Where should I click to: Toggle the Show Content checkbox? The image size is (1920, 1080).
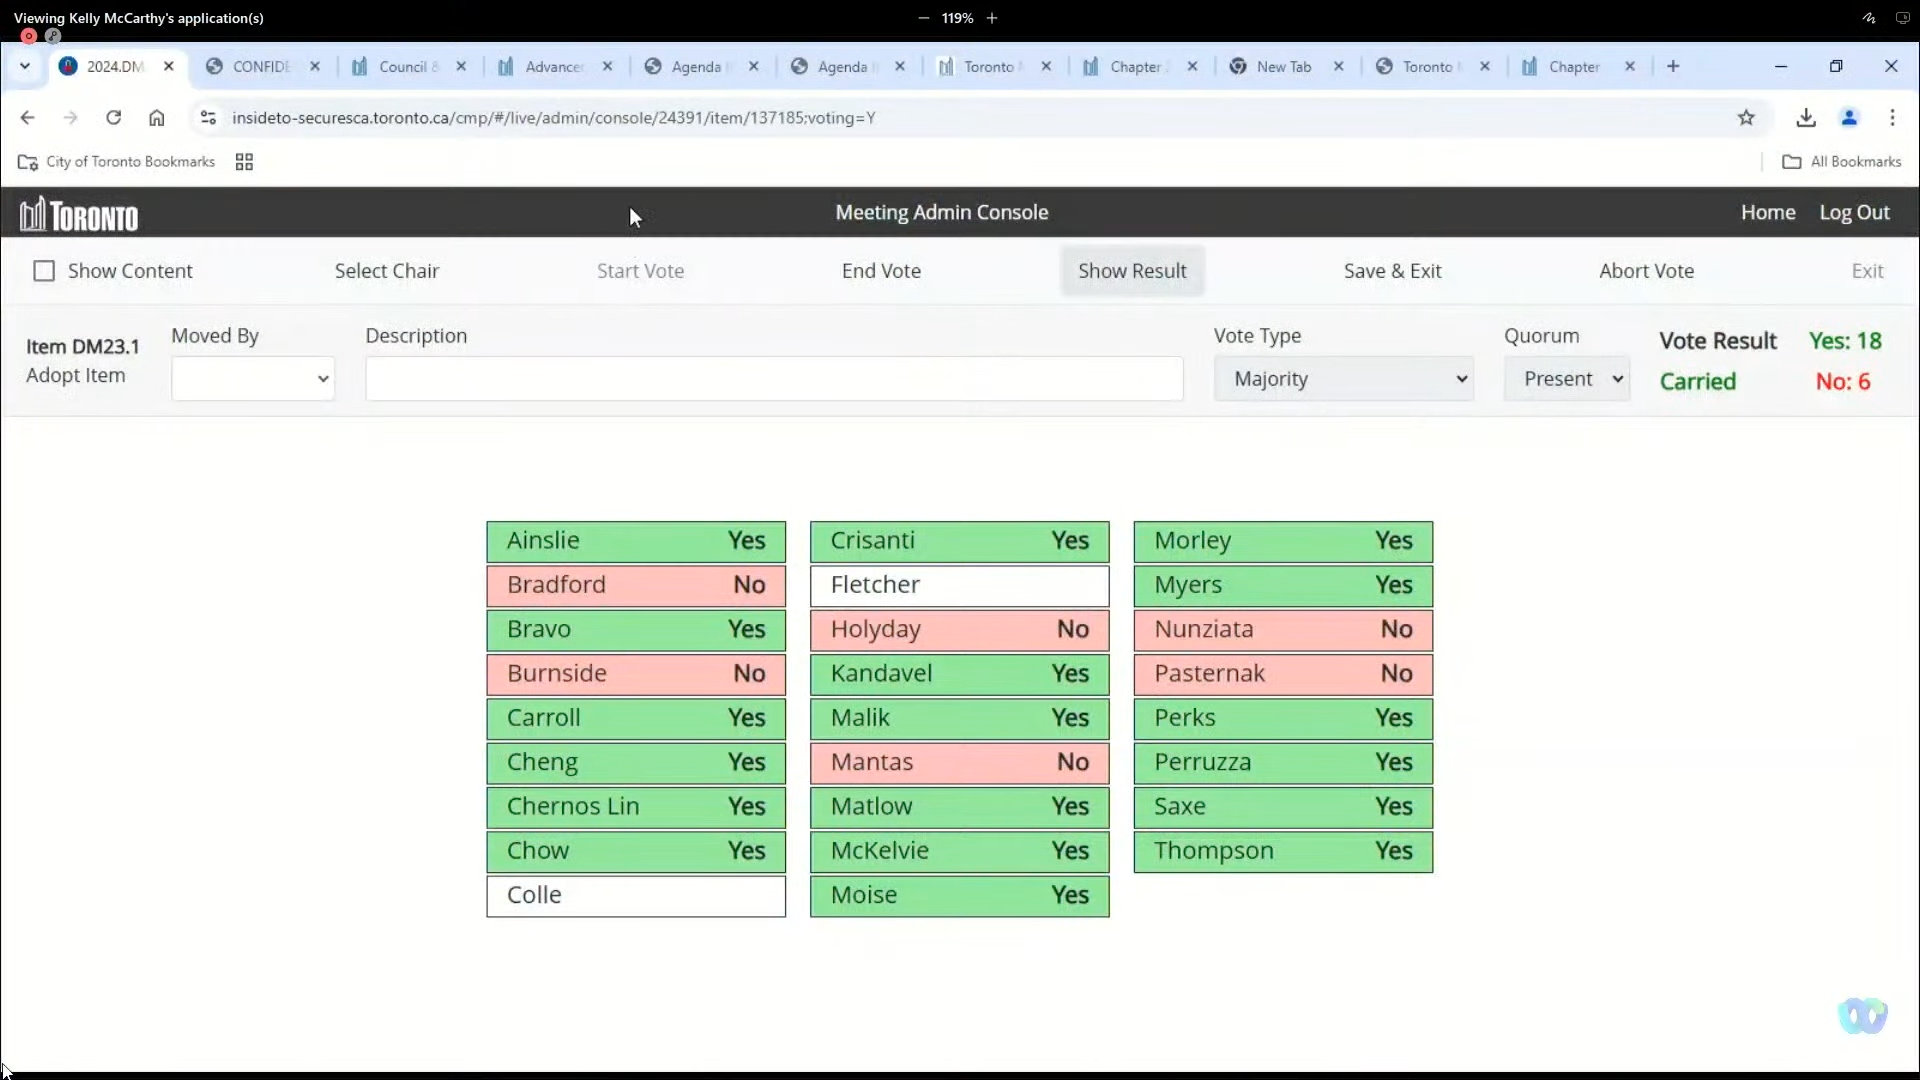[44, 271]
